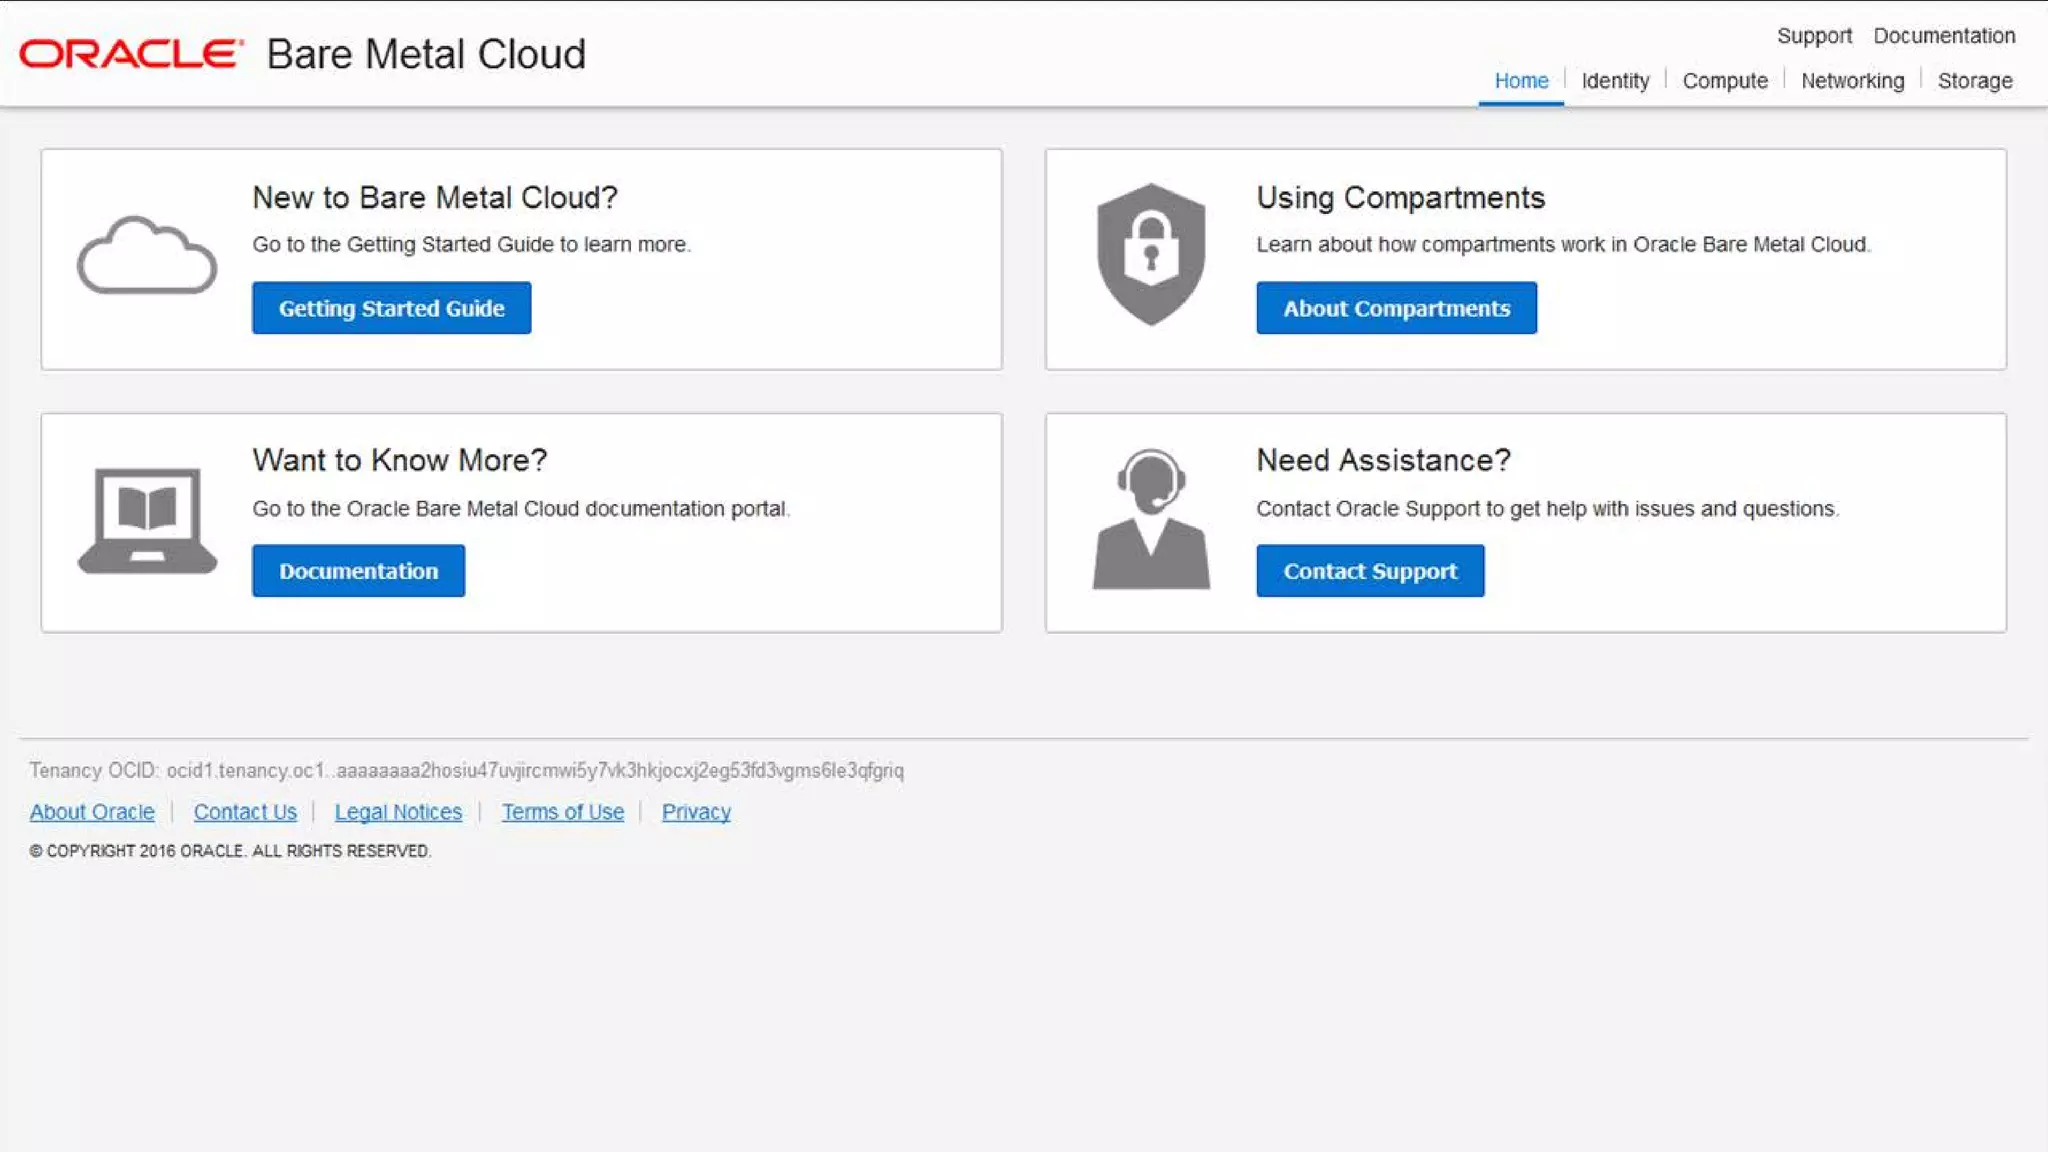Visit the Terms of Use link
The height and width of the screenshot is (1152, 2048).
click(562, 812)
